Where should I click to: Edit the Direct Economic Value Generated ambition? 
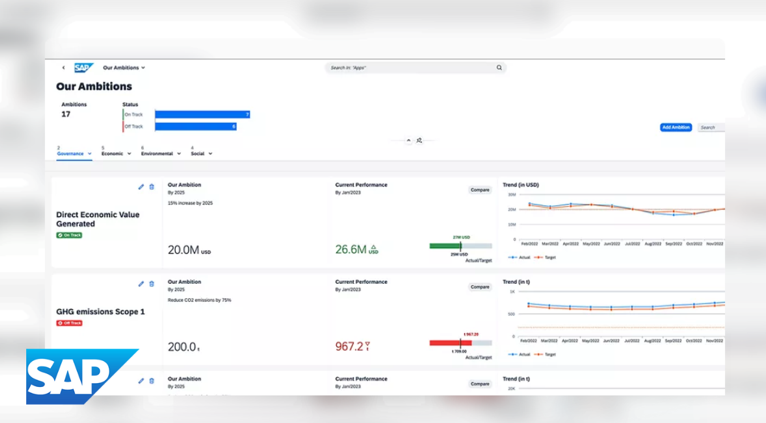coord(141,187)
